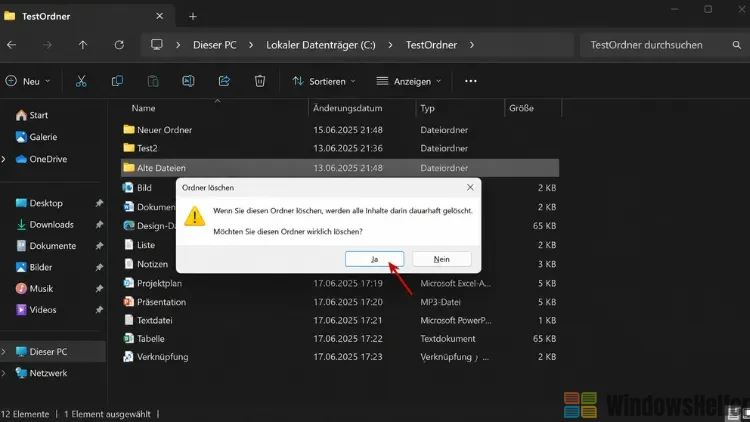Select the Notizen file
This screenshot has width=750, height=422.
pyautogui.click(x=152, y=264)
